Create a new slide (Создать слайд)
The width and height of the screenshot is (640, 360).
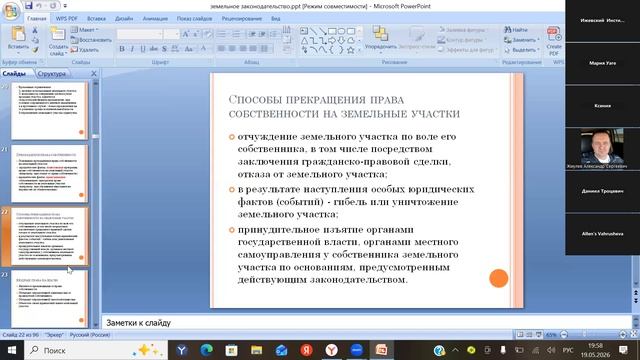58,41
